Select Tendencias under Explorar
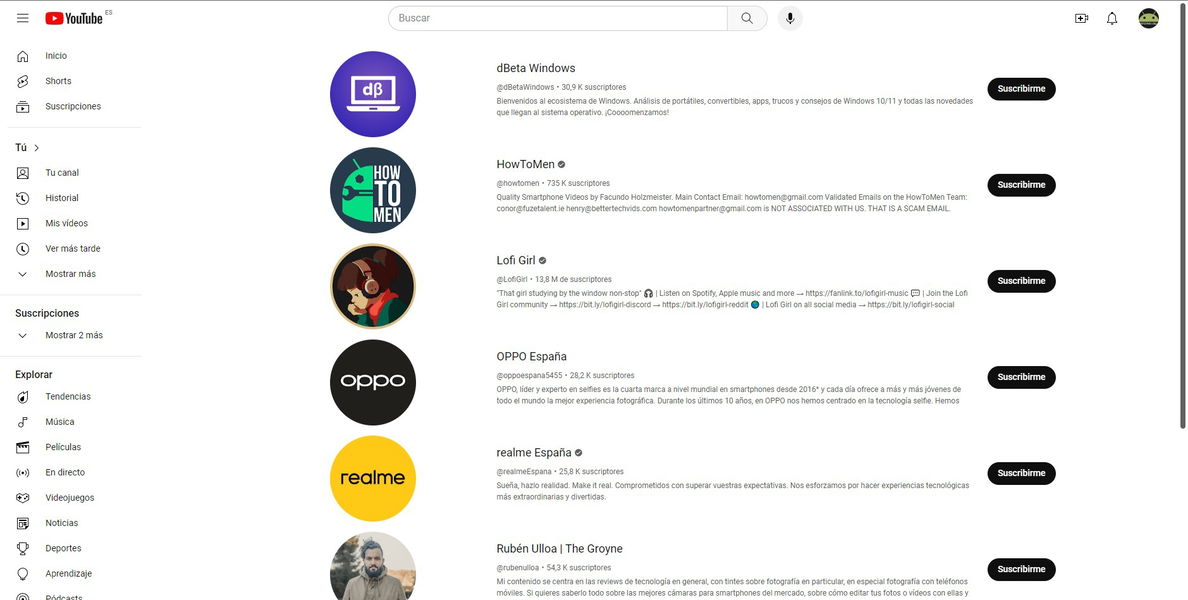The width and height of the screenshot is (1188, 600). [x=70, y=397]
